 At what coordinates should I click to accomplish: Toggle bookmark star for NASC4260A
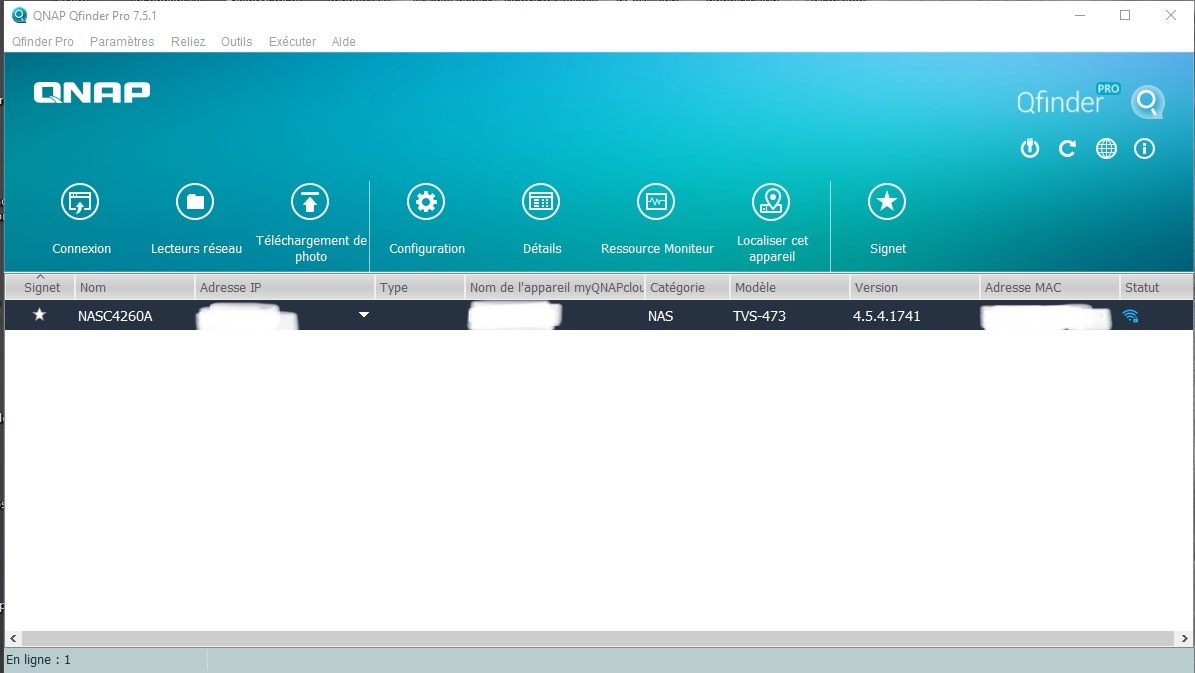pyautogui.click(x=40, y=315)
